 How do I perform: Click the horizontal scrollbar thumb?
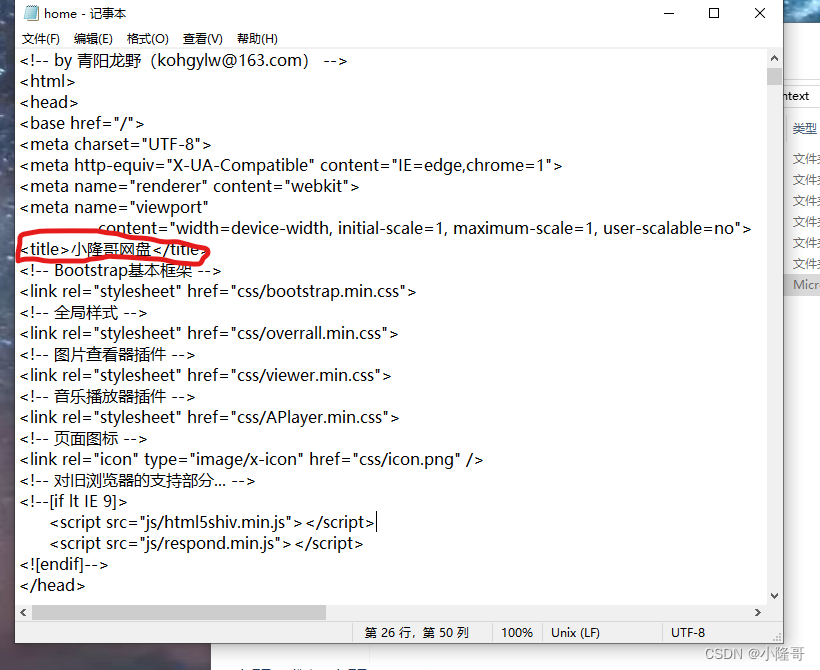[179, 612]
